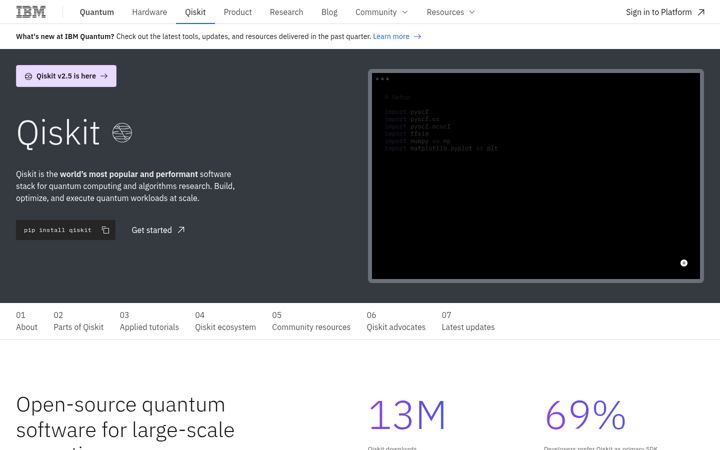This screenshot has height=450, width=720.
Task: Click the Qiskit logo emblem beside the title
Action: point(122,133)
